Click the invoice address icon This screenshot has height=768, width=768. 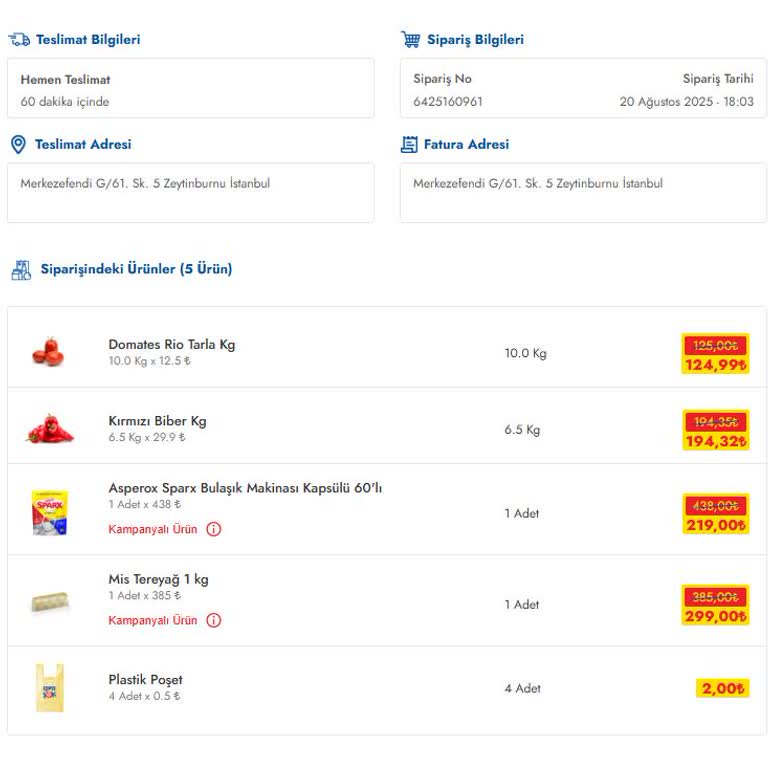click(x=409, y=145)
